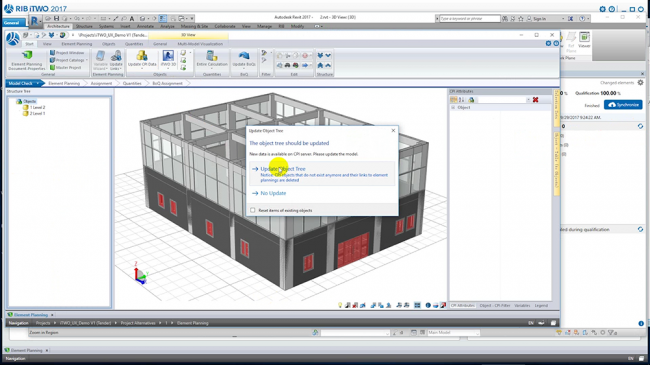Click the grid layout icon below 3D view
This screenshot has height=365, width=650.
[417, 305]
